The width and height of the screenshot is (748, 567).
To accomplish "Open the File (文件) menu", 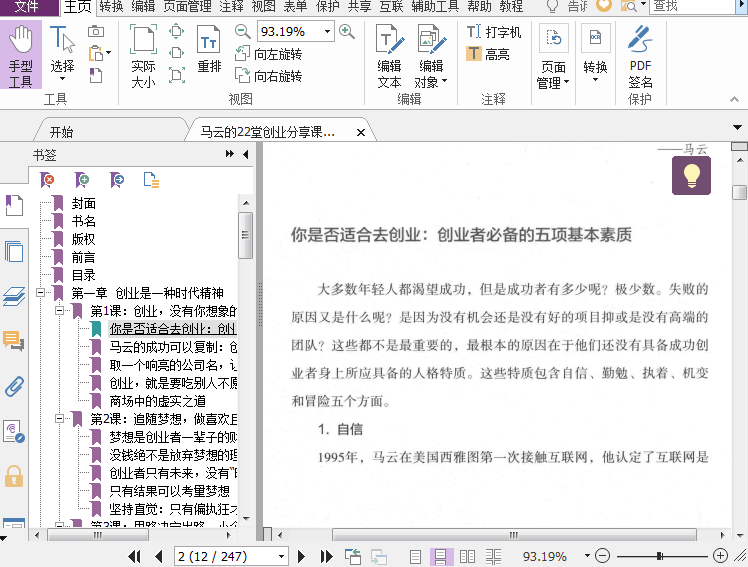I will coord(27,7).
